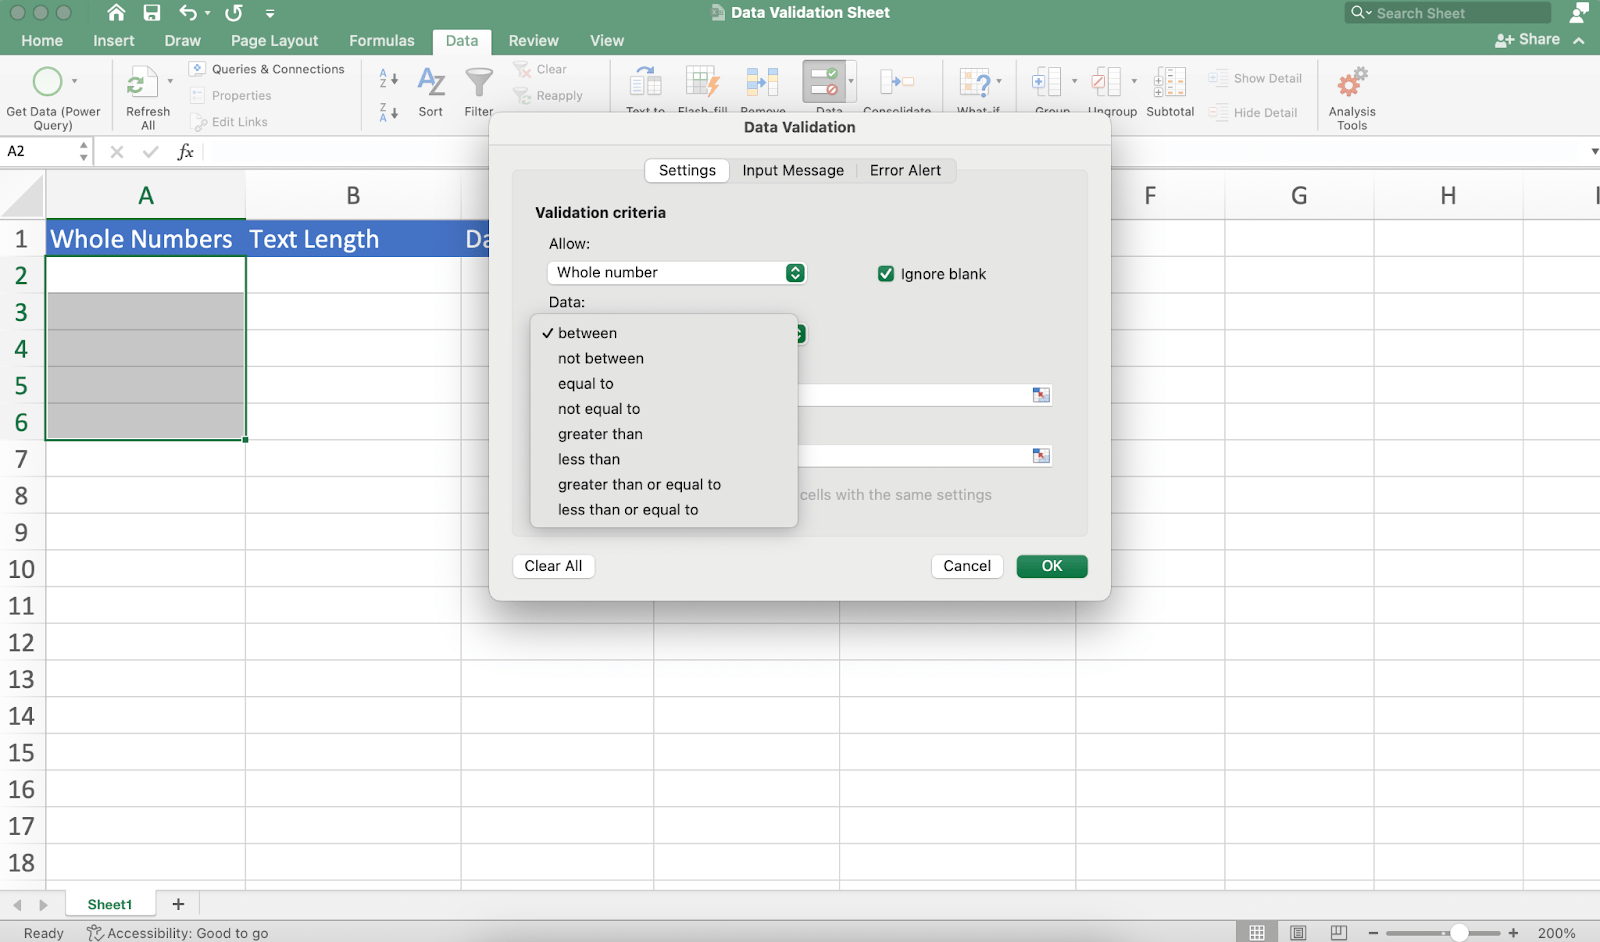
Task: Select the Sort icon
Action: coord(430,85)
